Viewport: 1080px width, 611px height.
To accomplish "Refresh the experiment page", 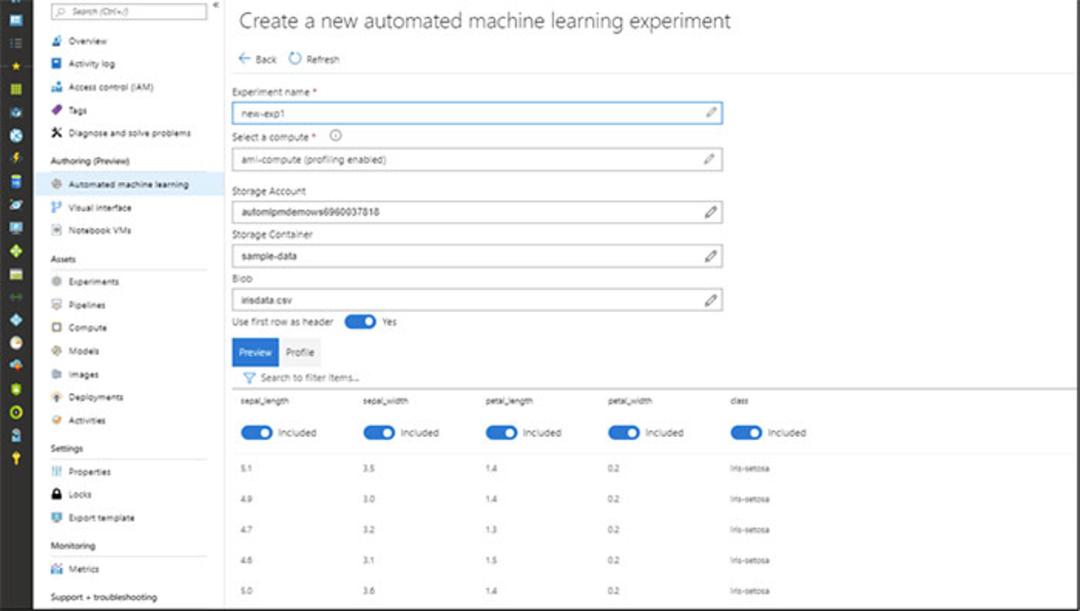I will click(x=314, y=59).
